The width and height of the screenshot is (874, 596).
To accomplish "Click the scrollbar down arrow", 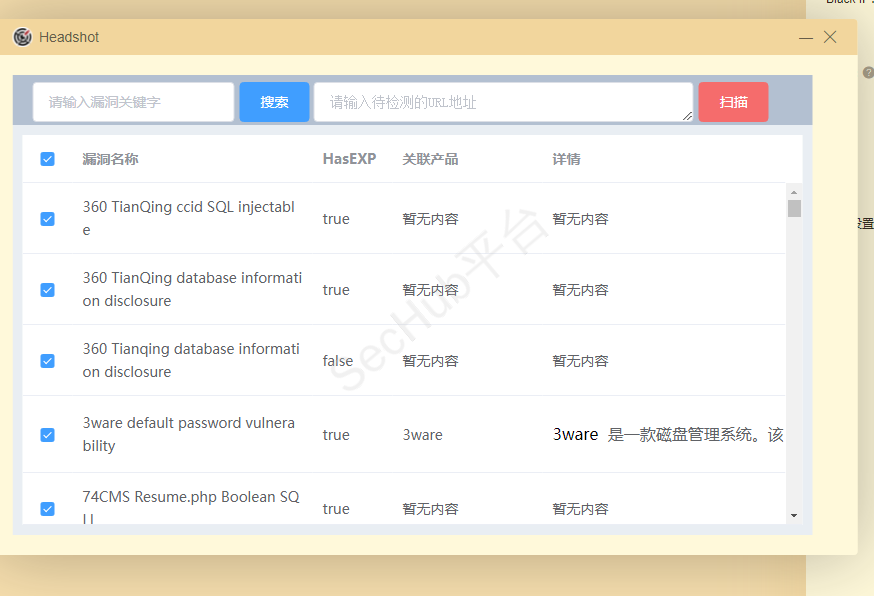I will point(794,515).
